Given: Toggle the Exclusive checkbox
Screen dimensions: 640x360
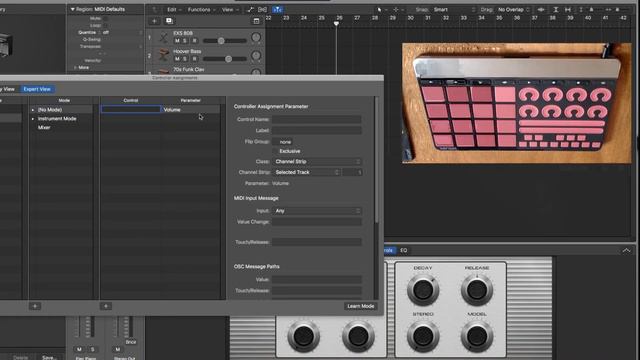Looking at the screenshot, I should pos(276,151).
